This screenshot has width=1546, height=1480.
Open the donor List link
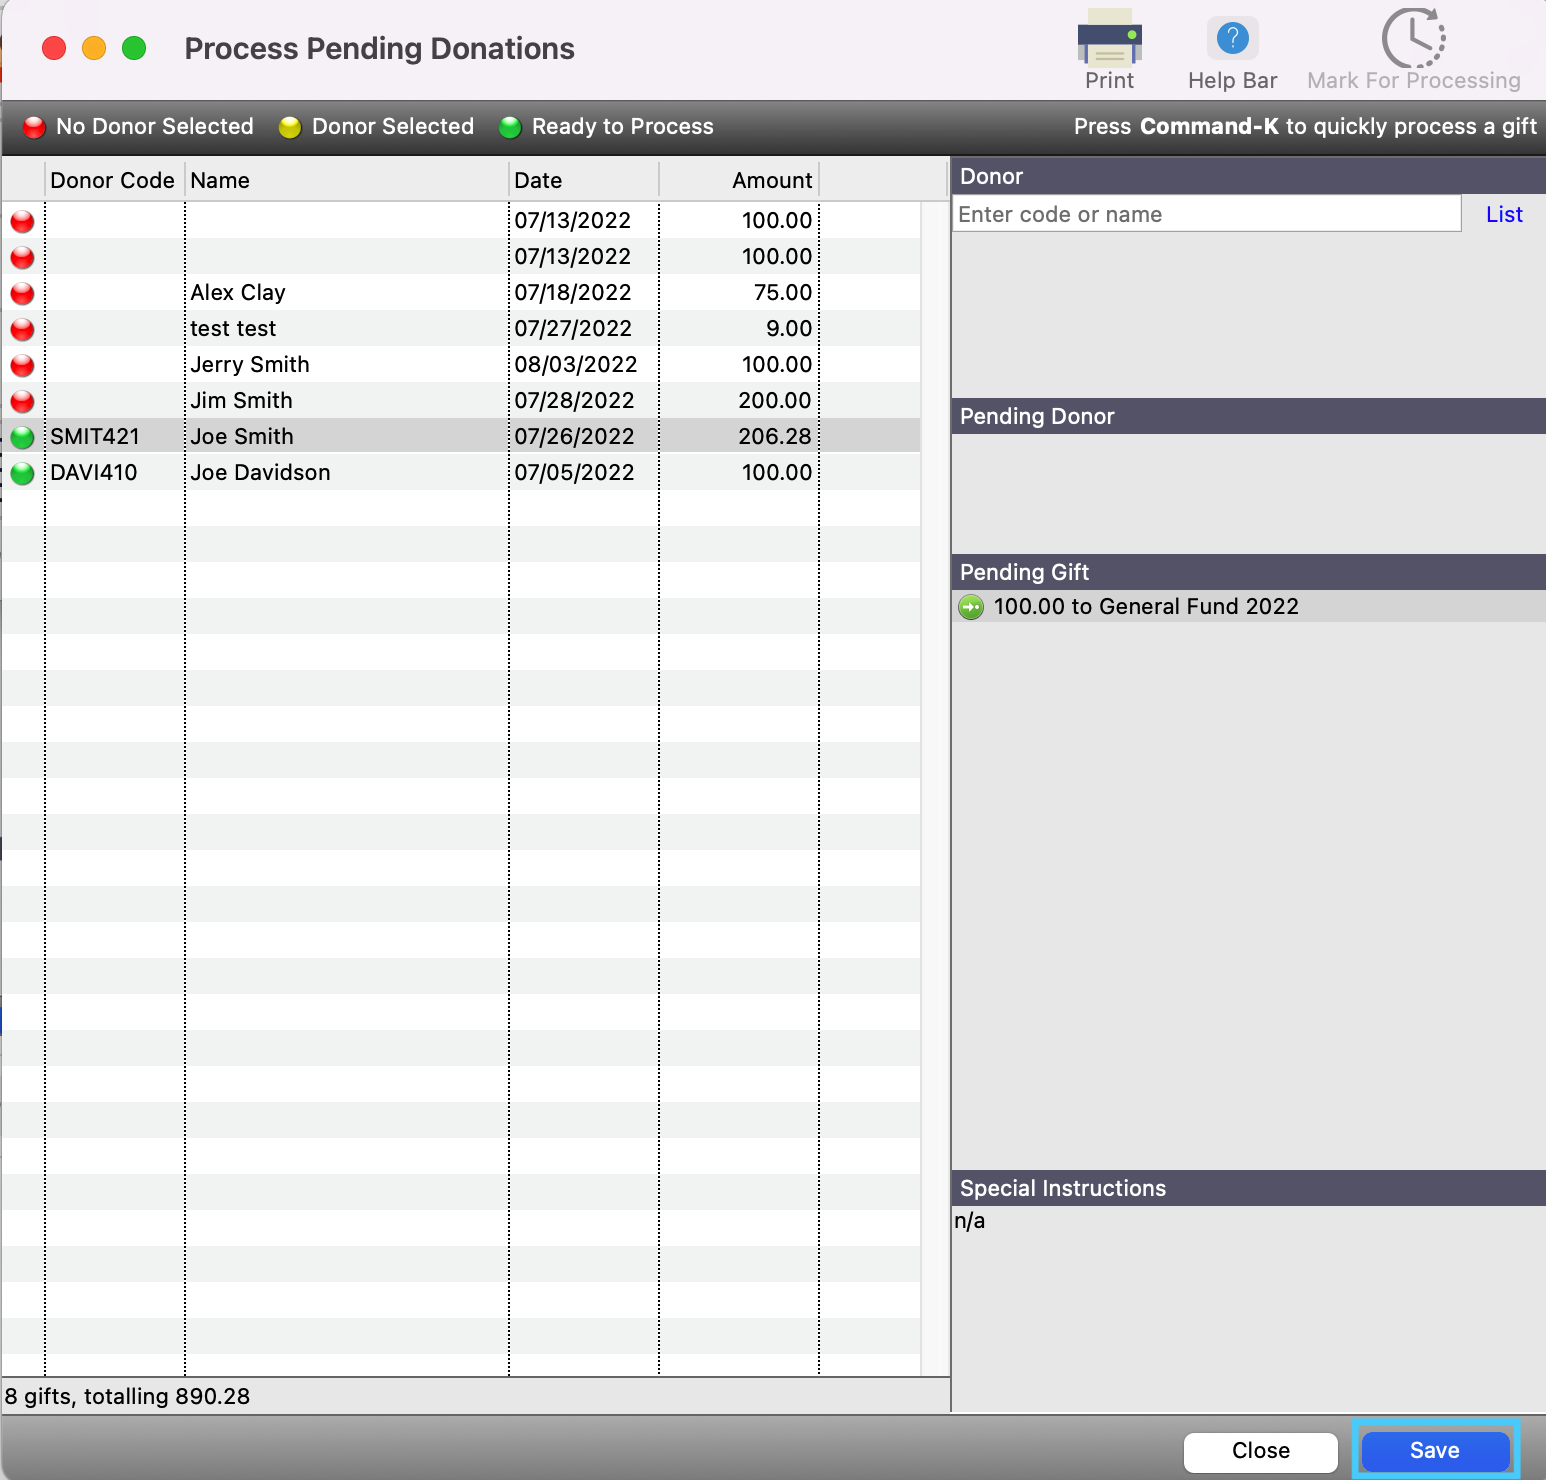coord(1503,214)
